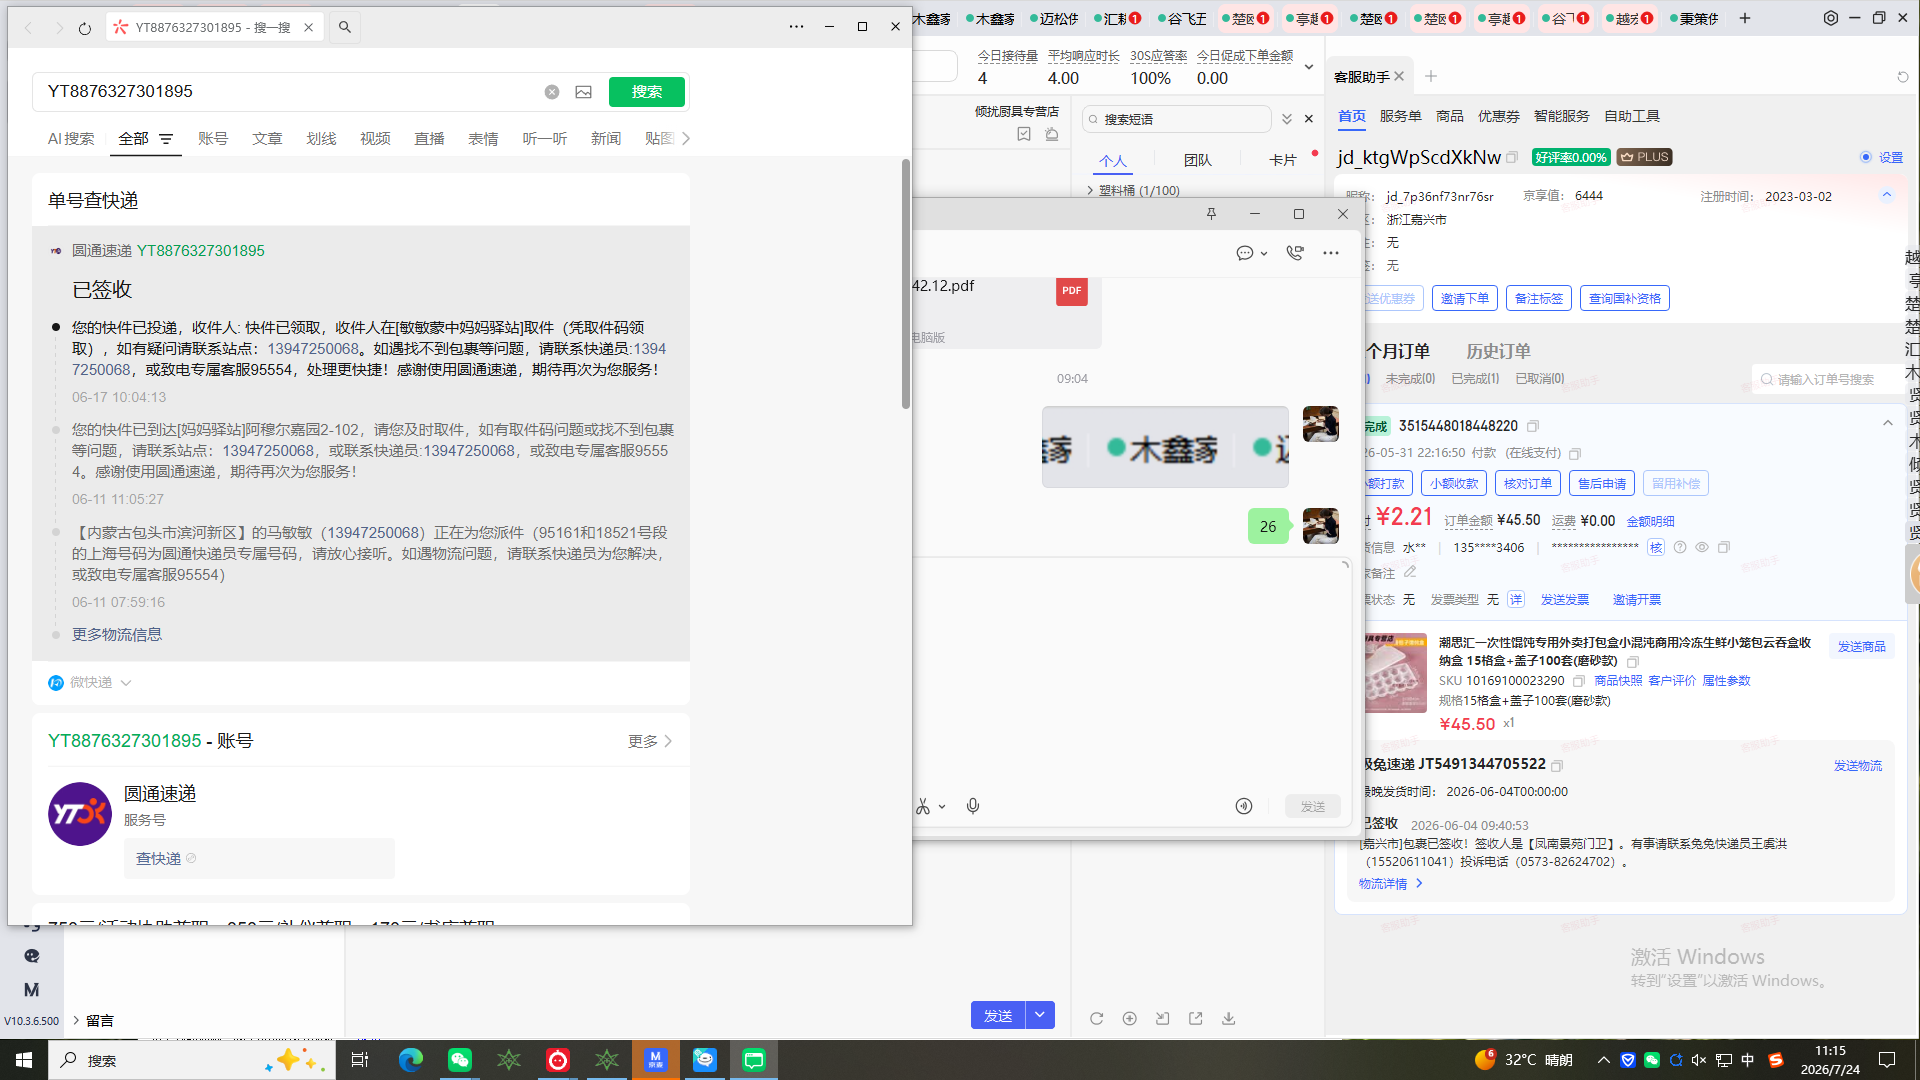Start a voice or video call
1920x1080 pixels.
click(1295, 253)
